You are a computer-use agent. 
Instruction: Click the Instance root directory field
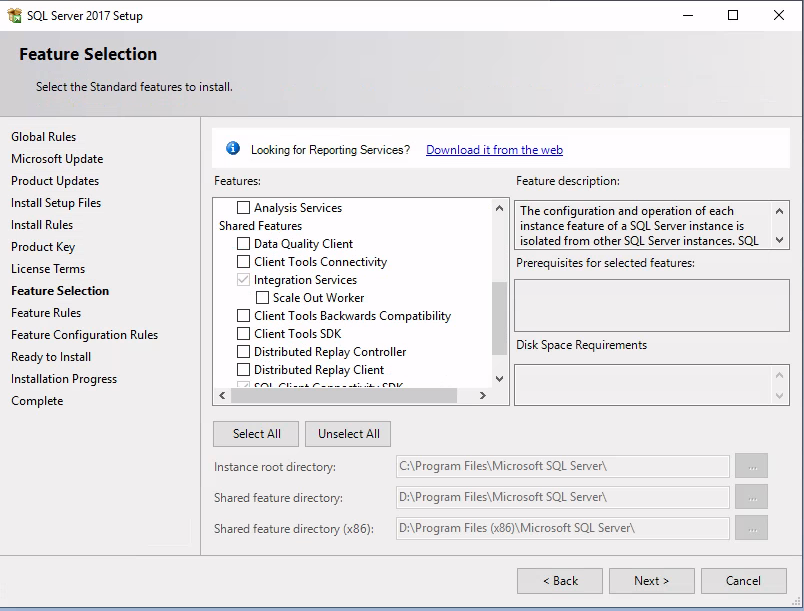562,466
